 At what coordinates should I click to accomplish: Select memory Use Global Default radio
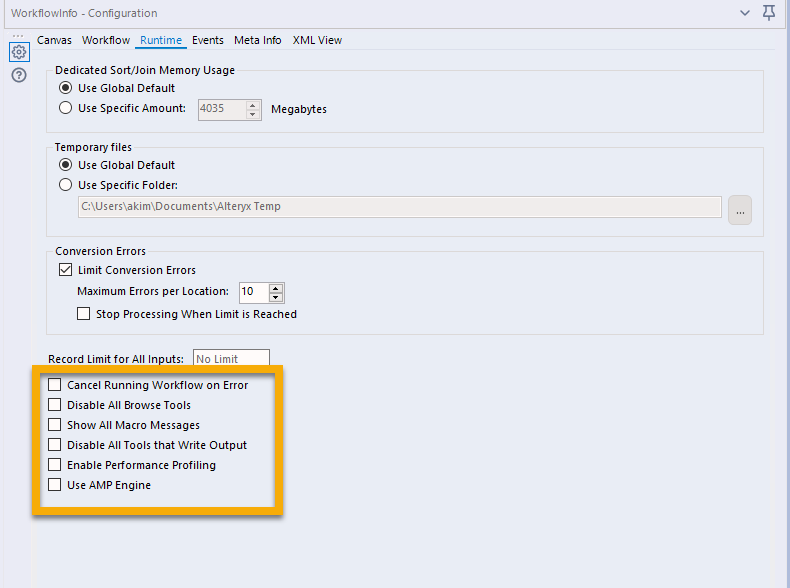click(65, 88)
